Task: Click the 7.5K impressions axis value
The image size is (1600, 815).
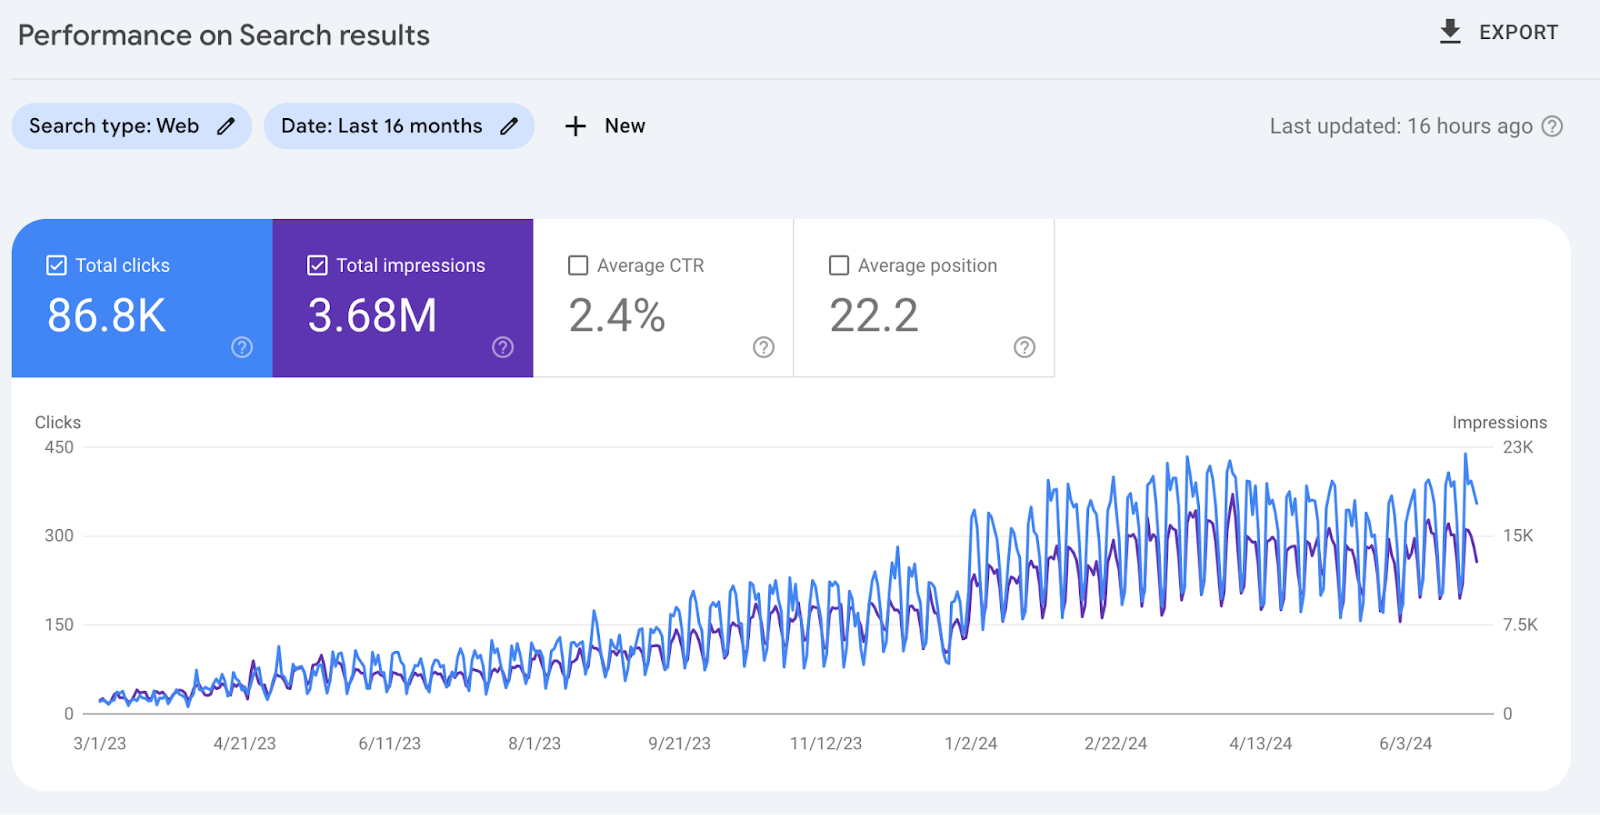Action: 1520,624
